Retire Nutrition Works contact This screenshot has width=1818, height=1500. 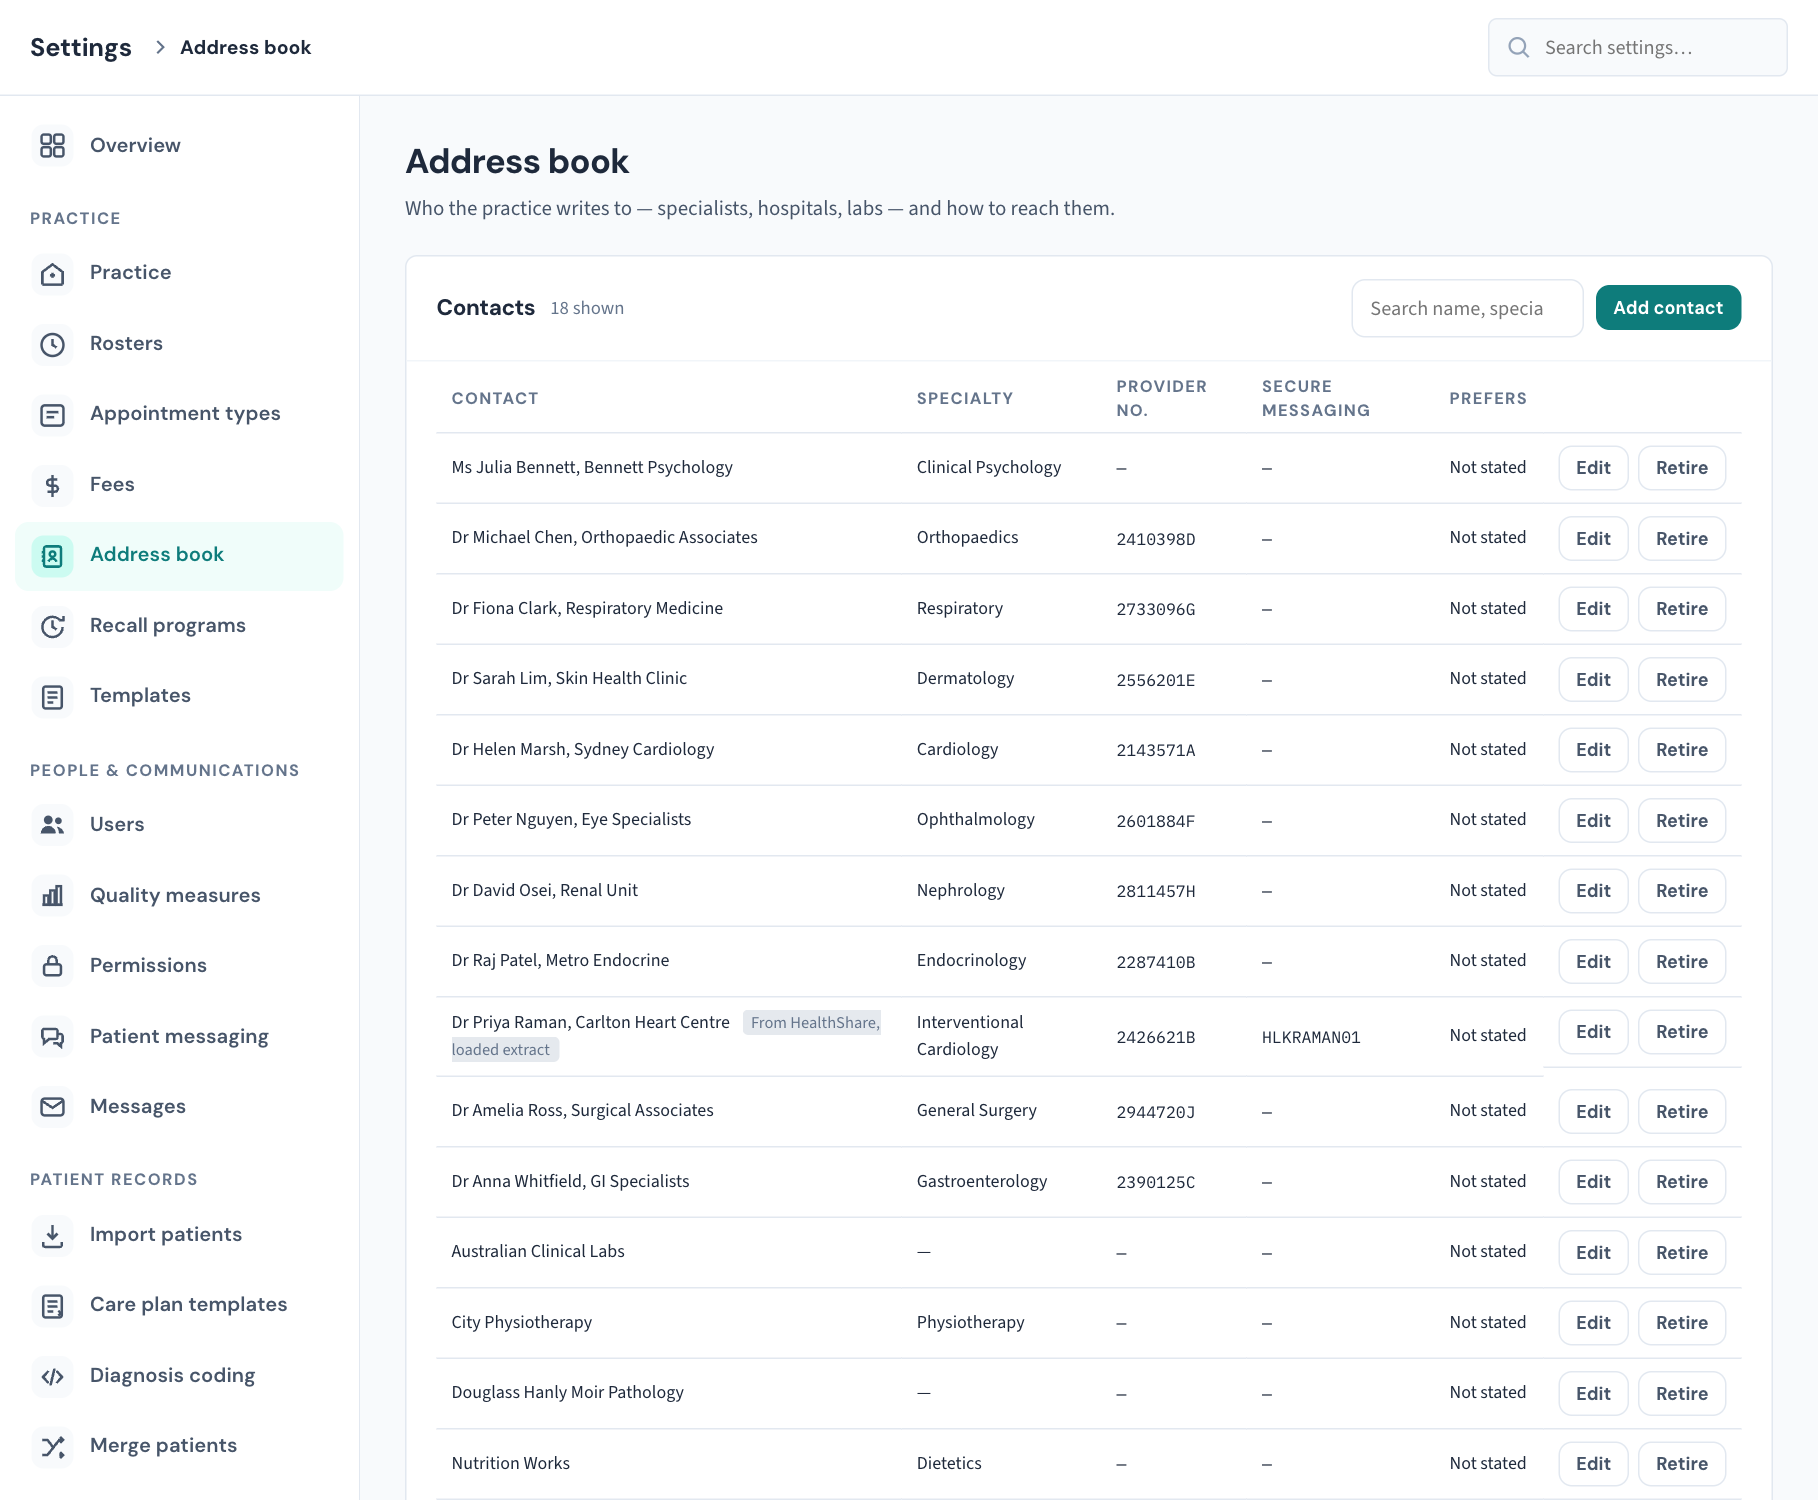coord(1682,1464)
